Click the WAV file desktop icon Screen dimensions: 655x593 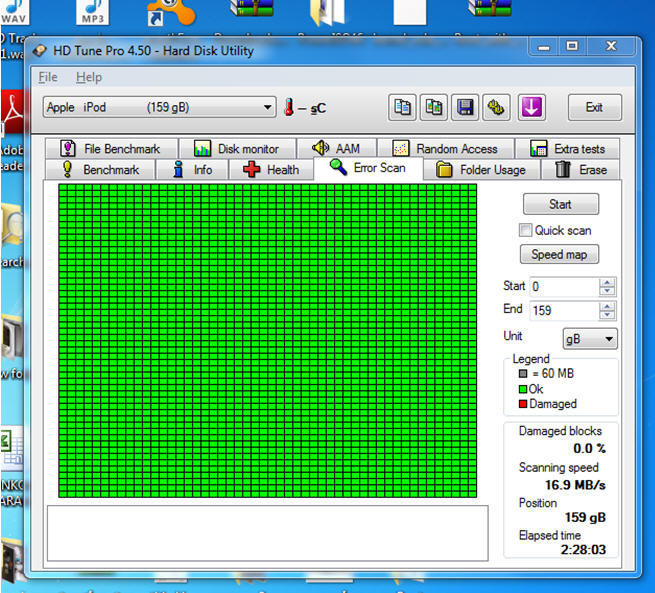pyautogui.click(x=14, y=14)
